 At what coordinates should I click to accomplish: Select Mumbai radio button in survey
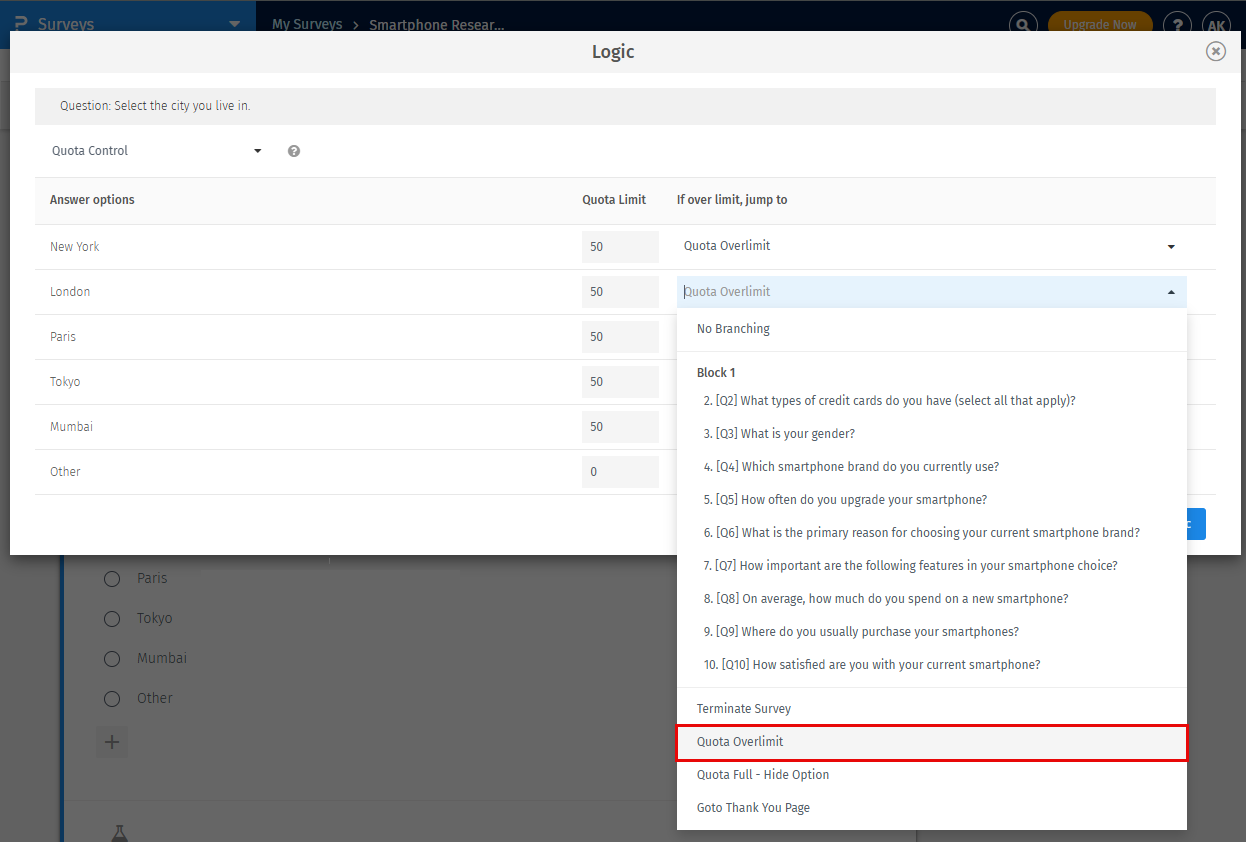112,659
